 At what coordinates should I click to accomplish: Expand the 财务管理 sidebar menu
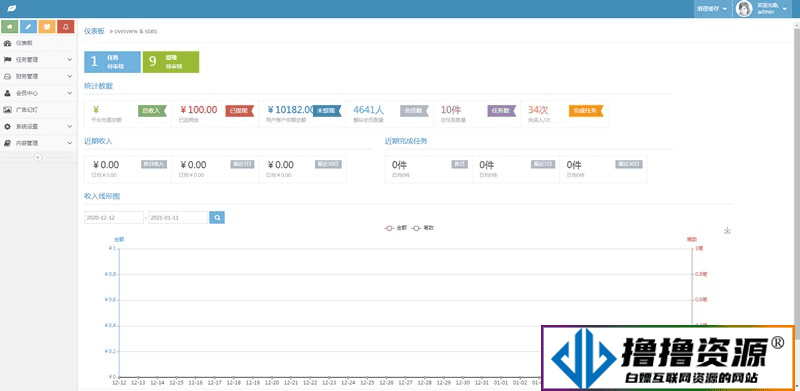39,77
